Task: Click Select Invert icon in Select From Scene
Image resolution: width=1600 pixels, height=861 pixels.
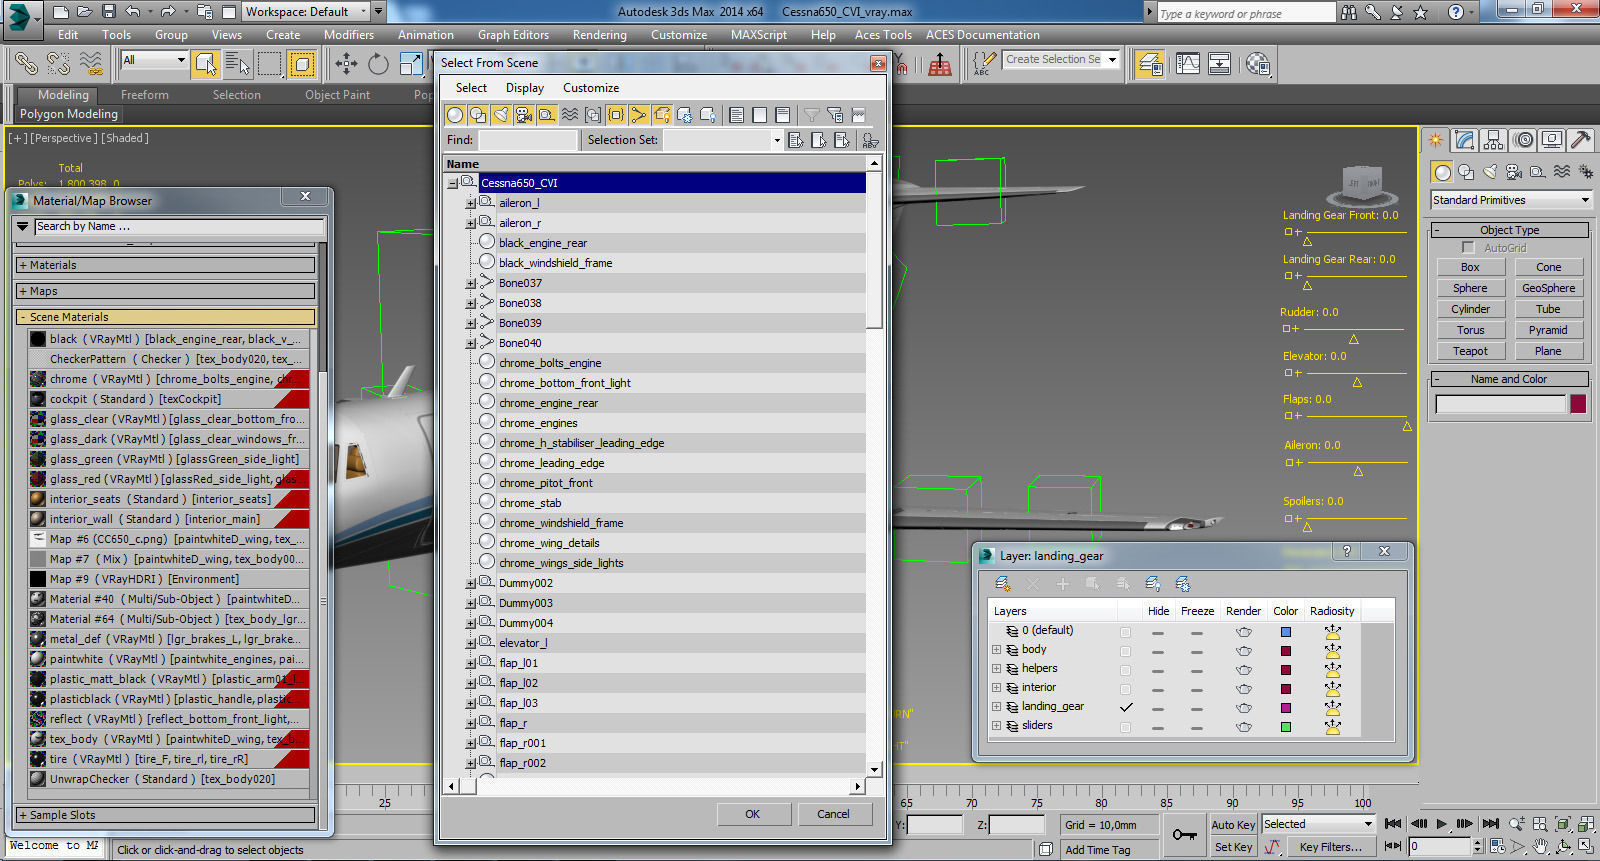Action: pos(783,115)
